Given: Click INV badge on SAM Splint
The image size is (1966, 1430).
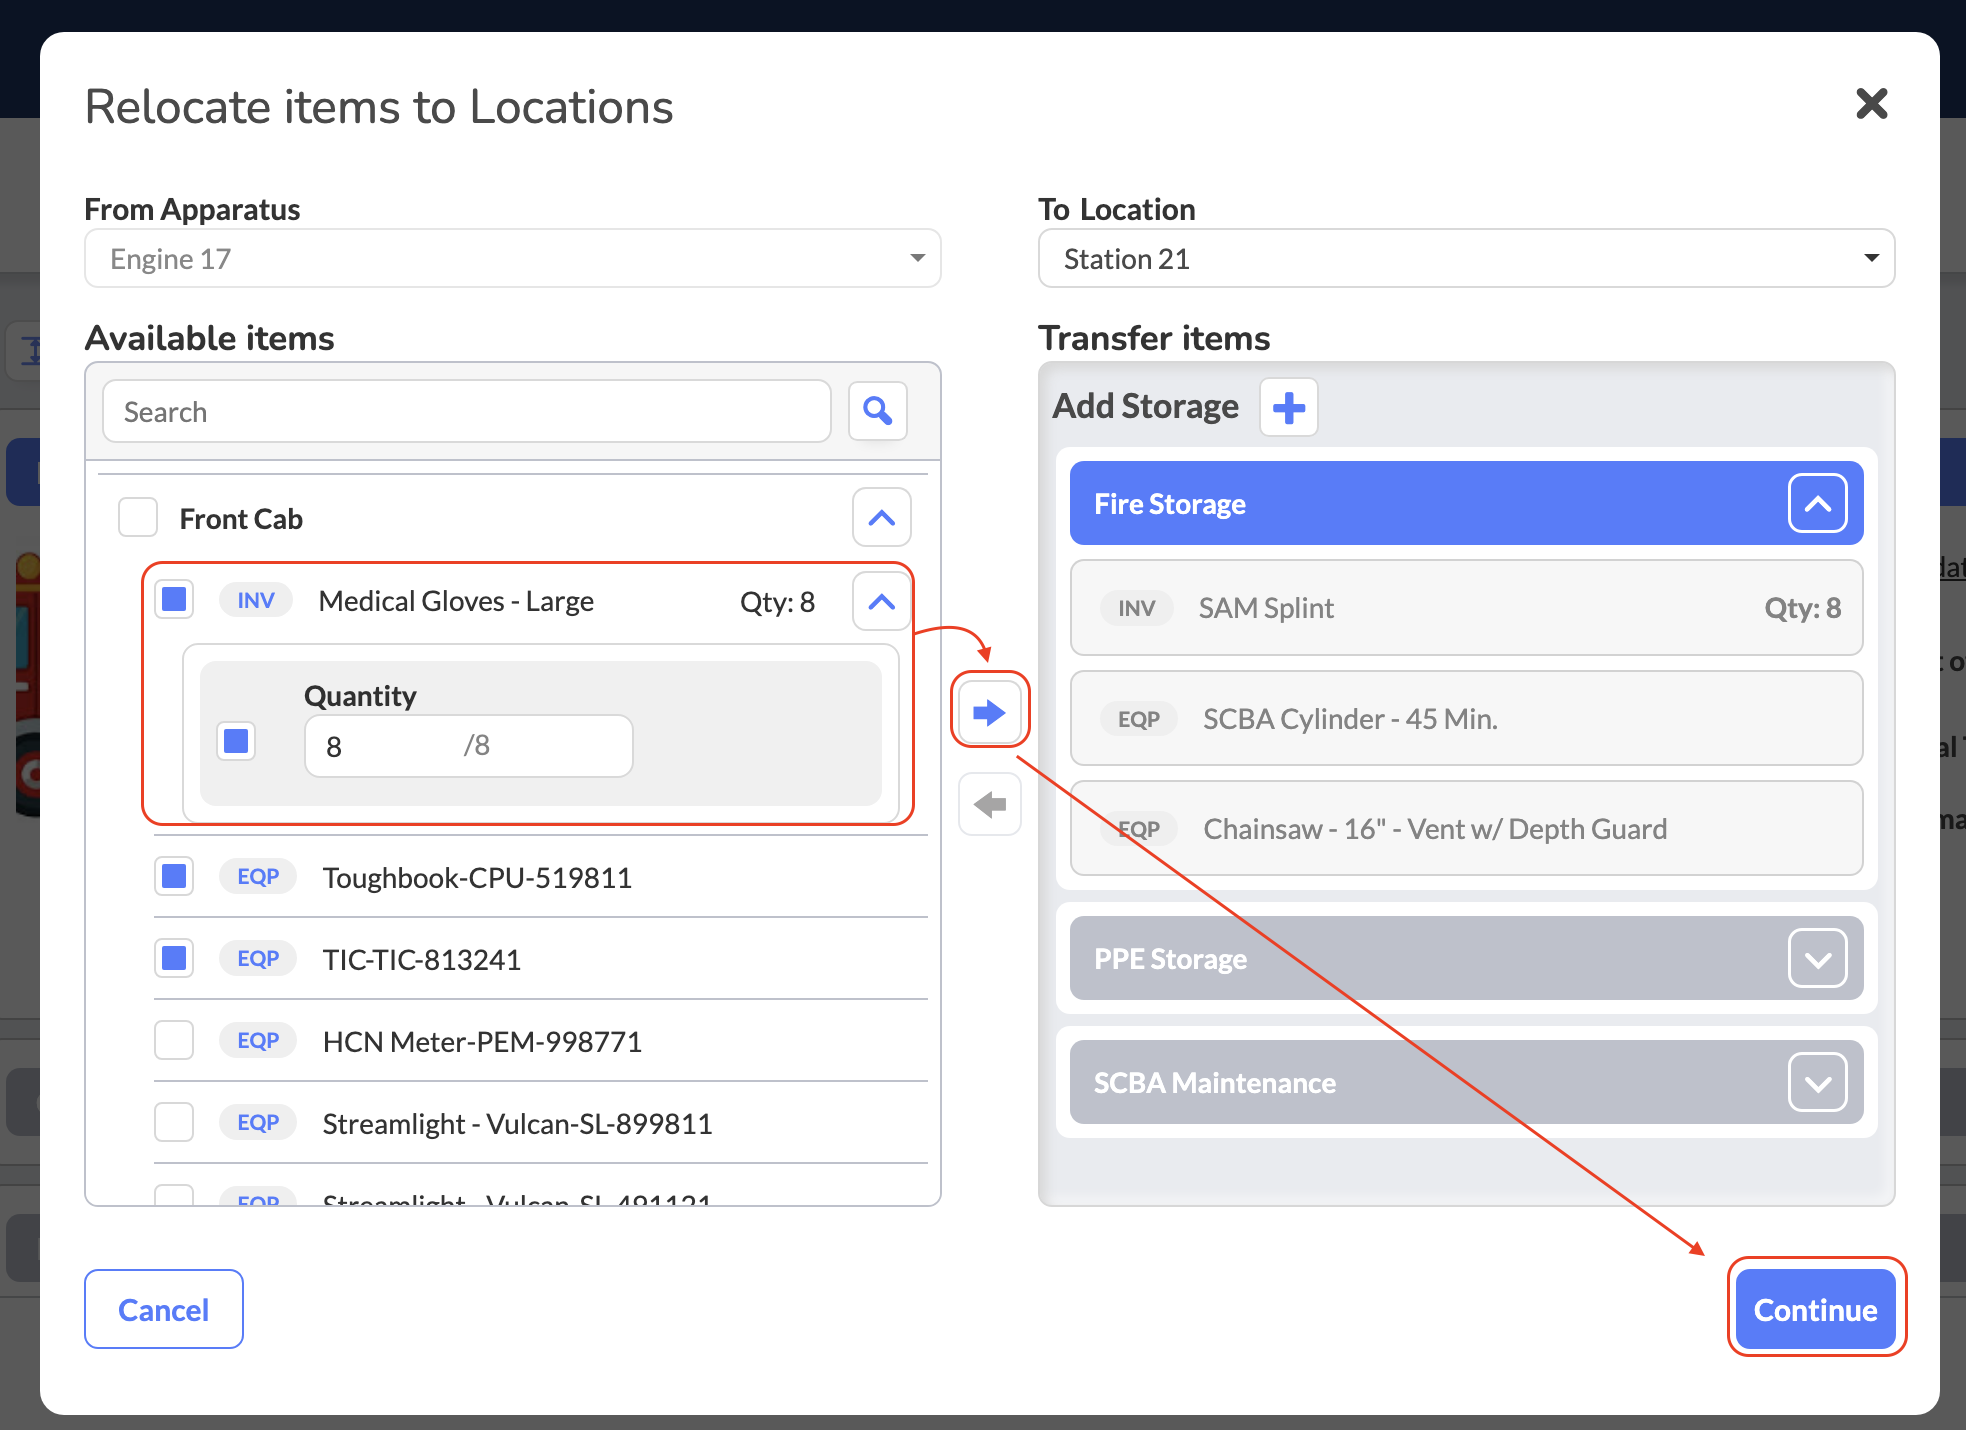Looking at the screenshot, I should (1137, 608).
